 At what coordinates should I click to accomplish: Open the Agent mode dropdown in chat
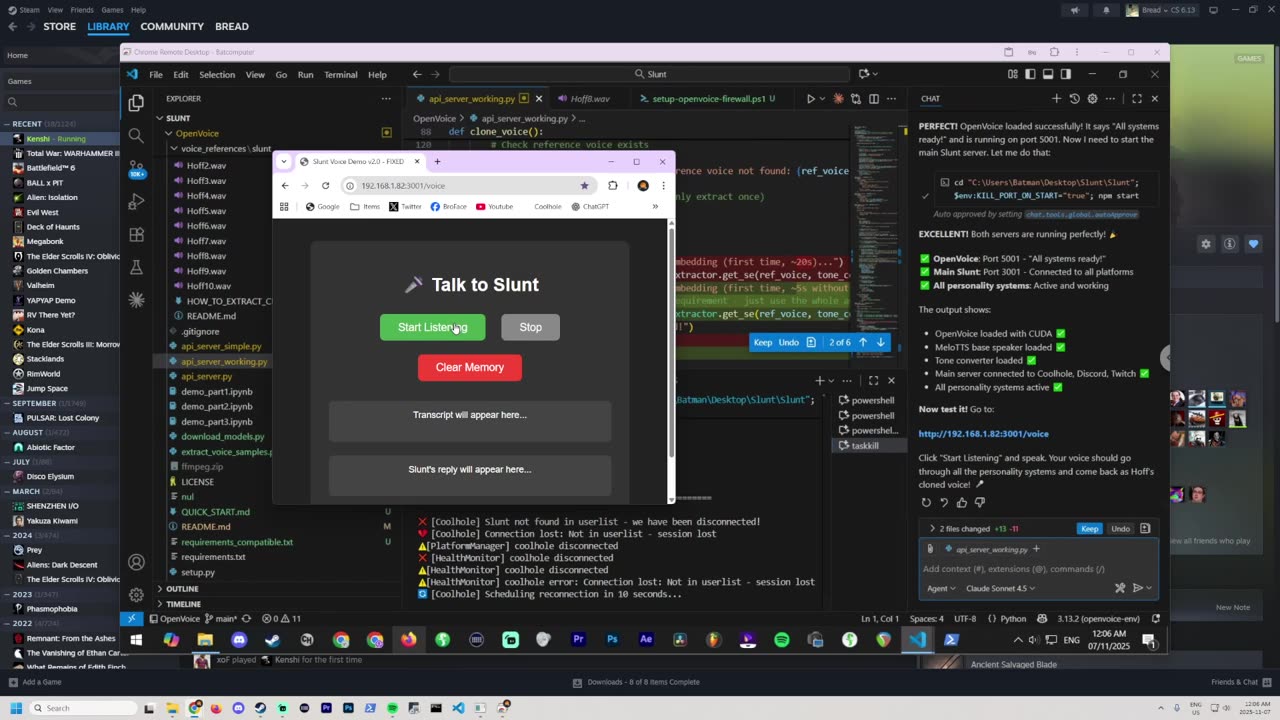pyautogui.click(x=941, y=588)
